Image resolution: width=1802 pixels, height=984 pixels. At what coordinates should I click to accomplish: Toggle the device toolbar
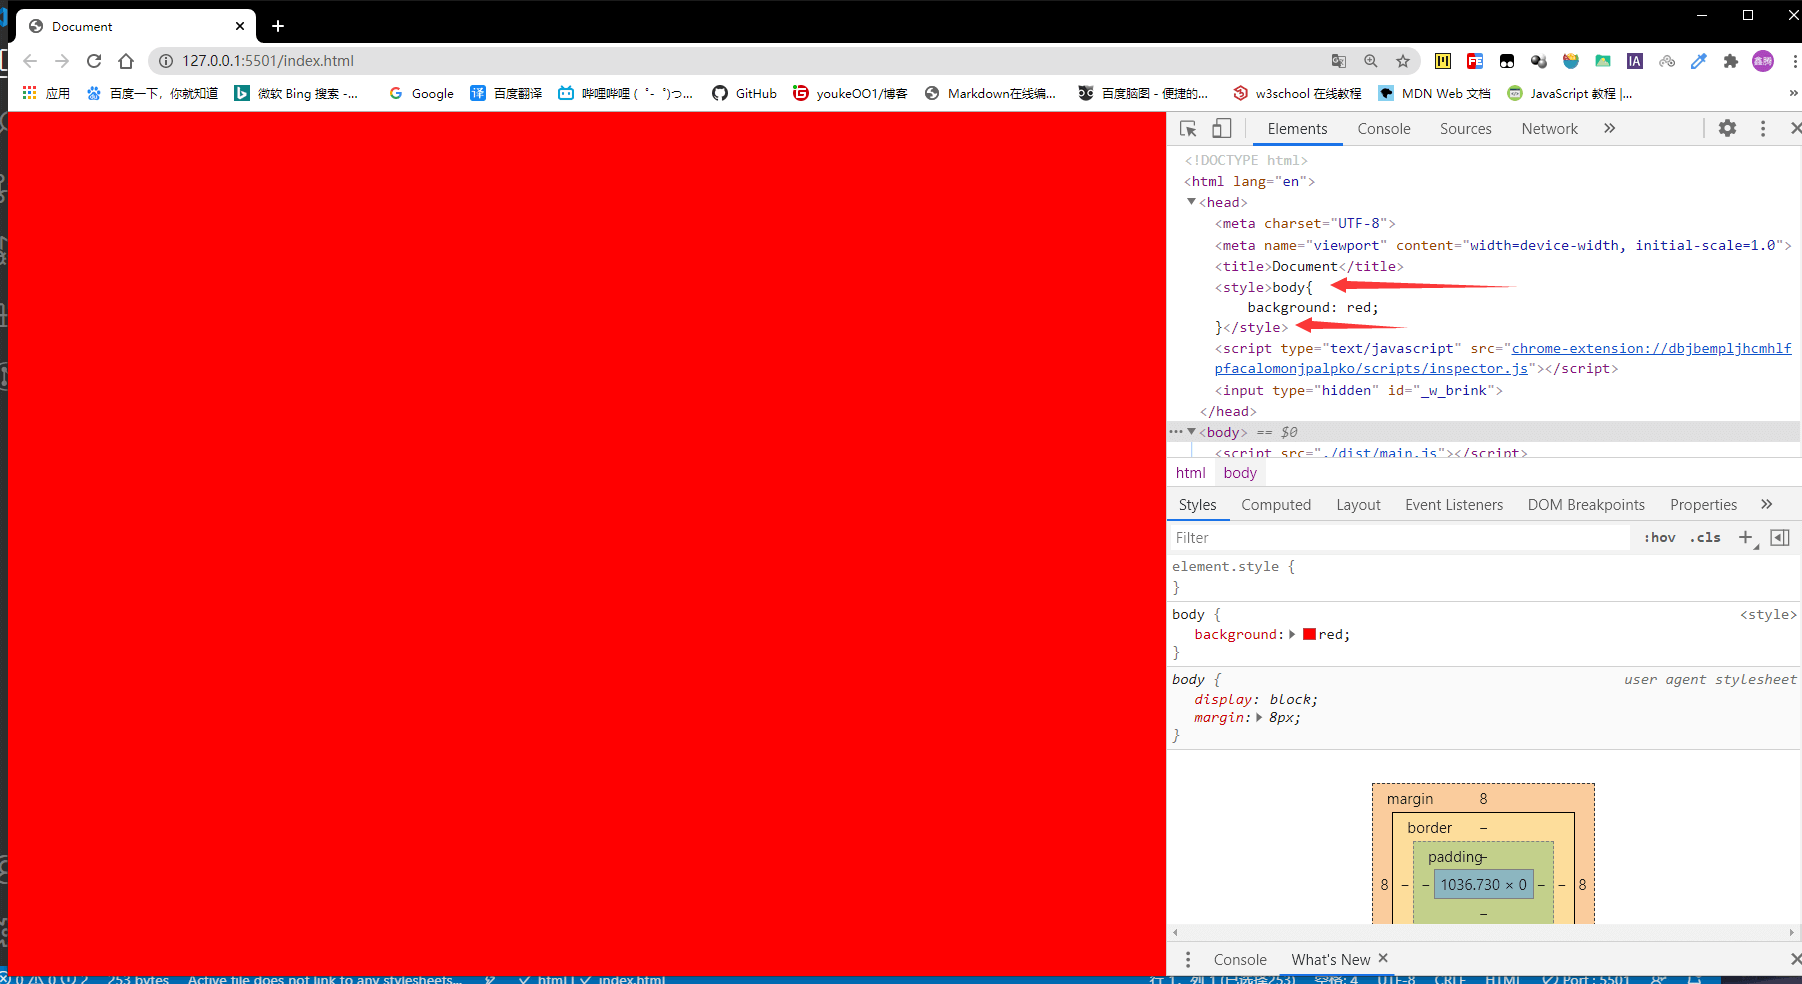pyautogui.click(x=1221, y=128)
